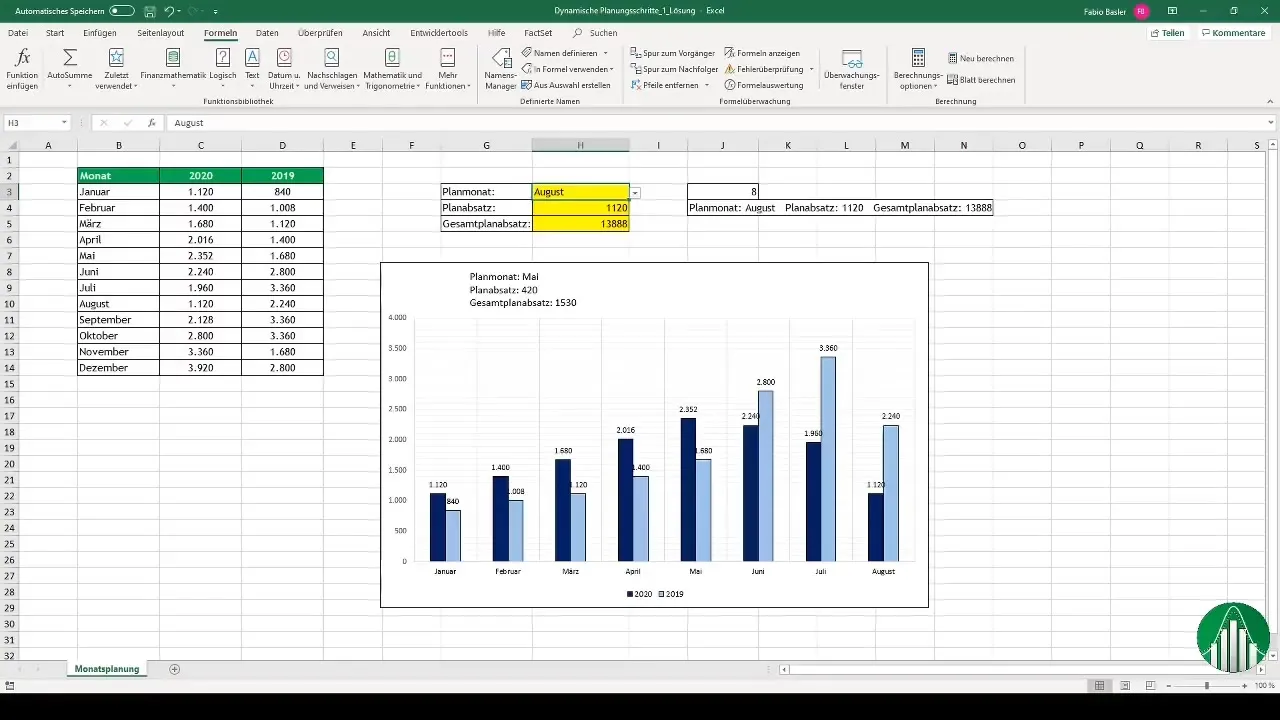Toggle Automatisches Speichern switch
This screenshot has height=720, width=1280.
(x=122, y=11)
